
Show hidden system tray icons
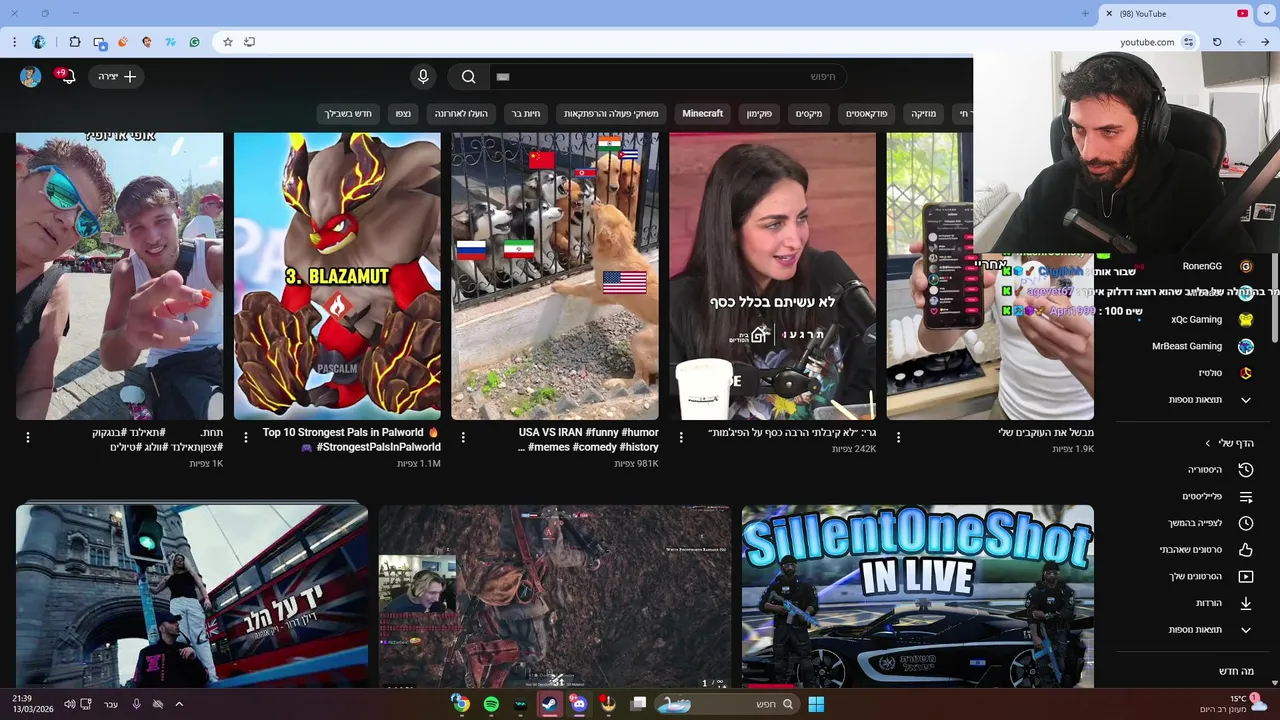coord(179,704)
